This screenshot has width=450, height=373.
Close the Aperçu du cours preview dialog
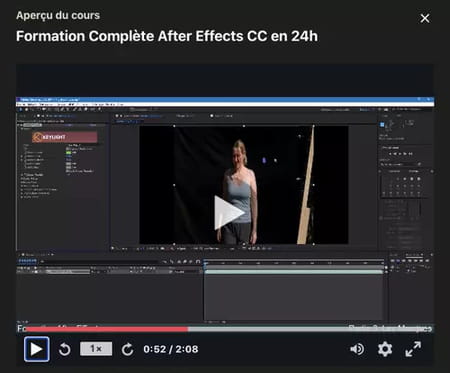tap(425, 18)
